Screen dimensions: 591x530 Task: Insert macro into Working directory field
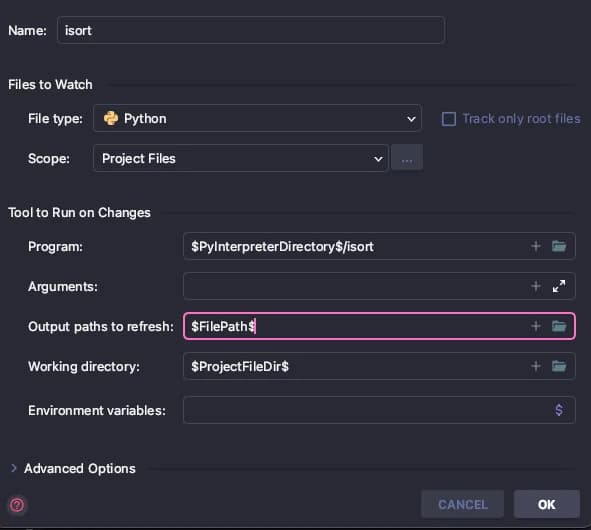(x=536, y=366)
